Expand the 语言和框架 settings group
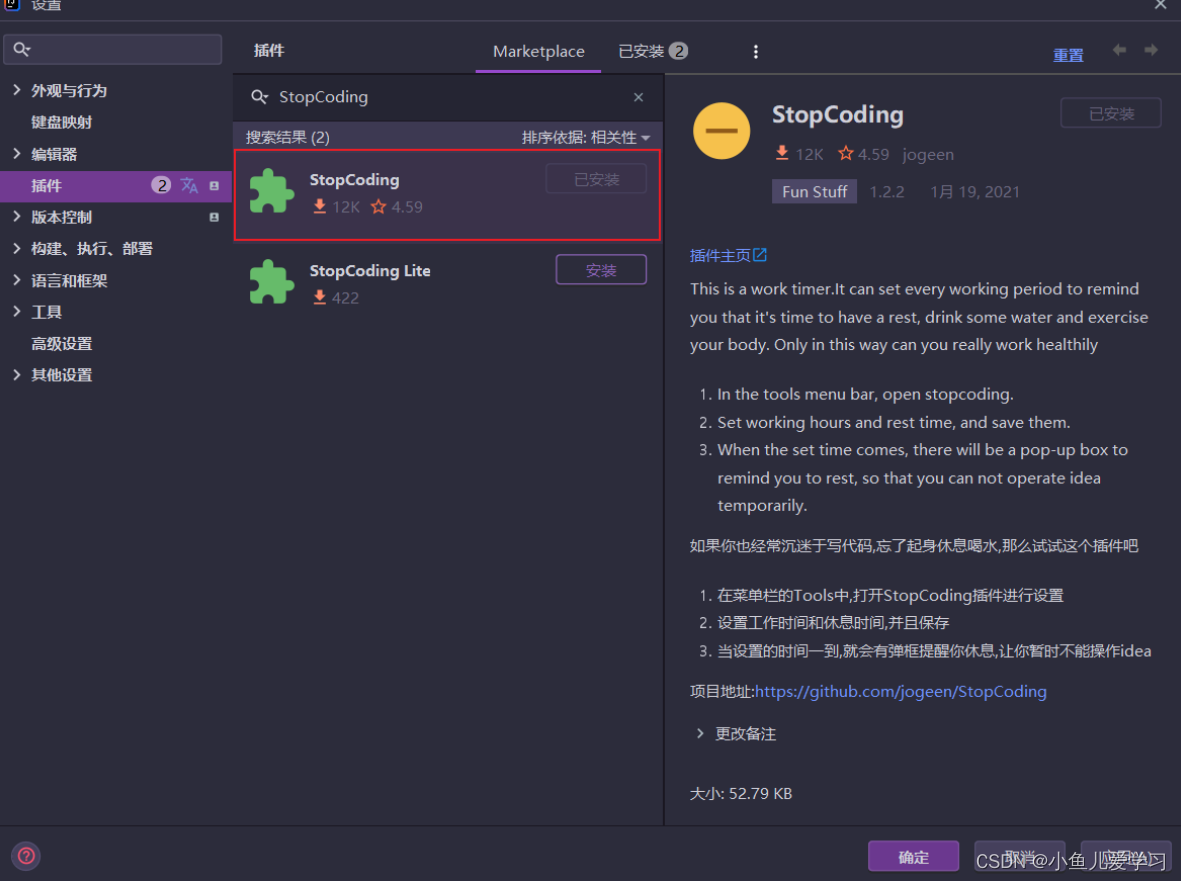This screenshot has height=881, width=1181. point(17,280)
